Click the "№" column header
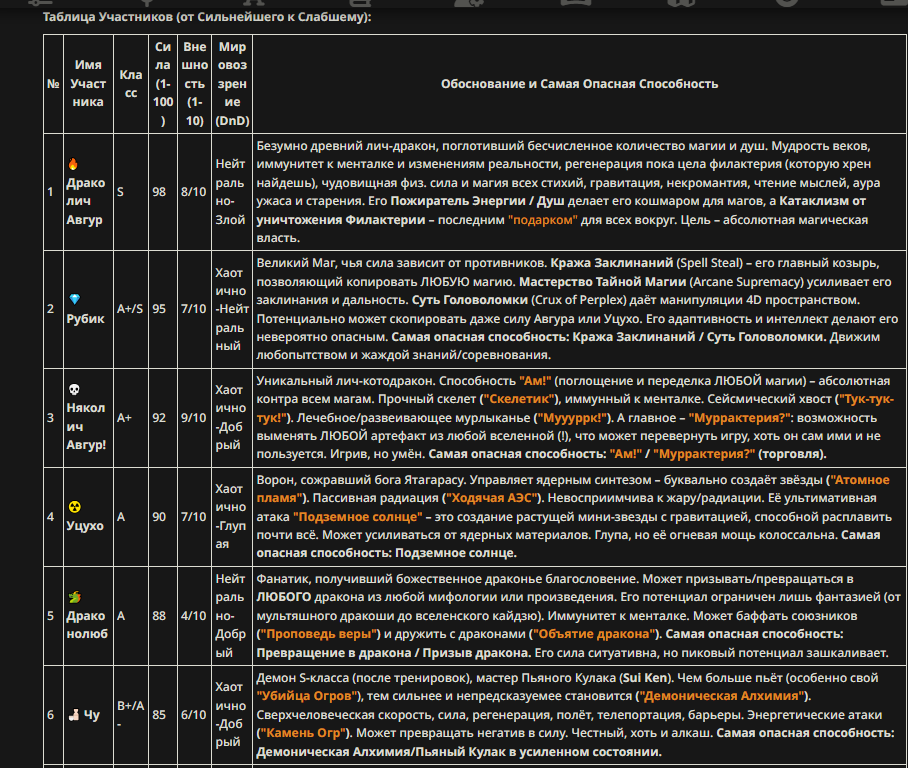908x768 pixels. pyautogui.click(x=53, y=84)
